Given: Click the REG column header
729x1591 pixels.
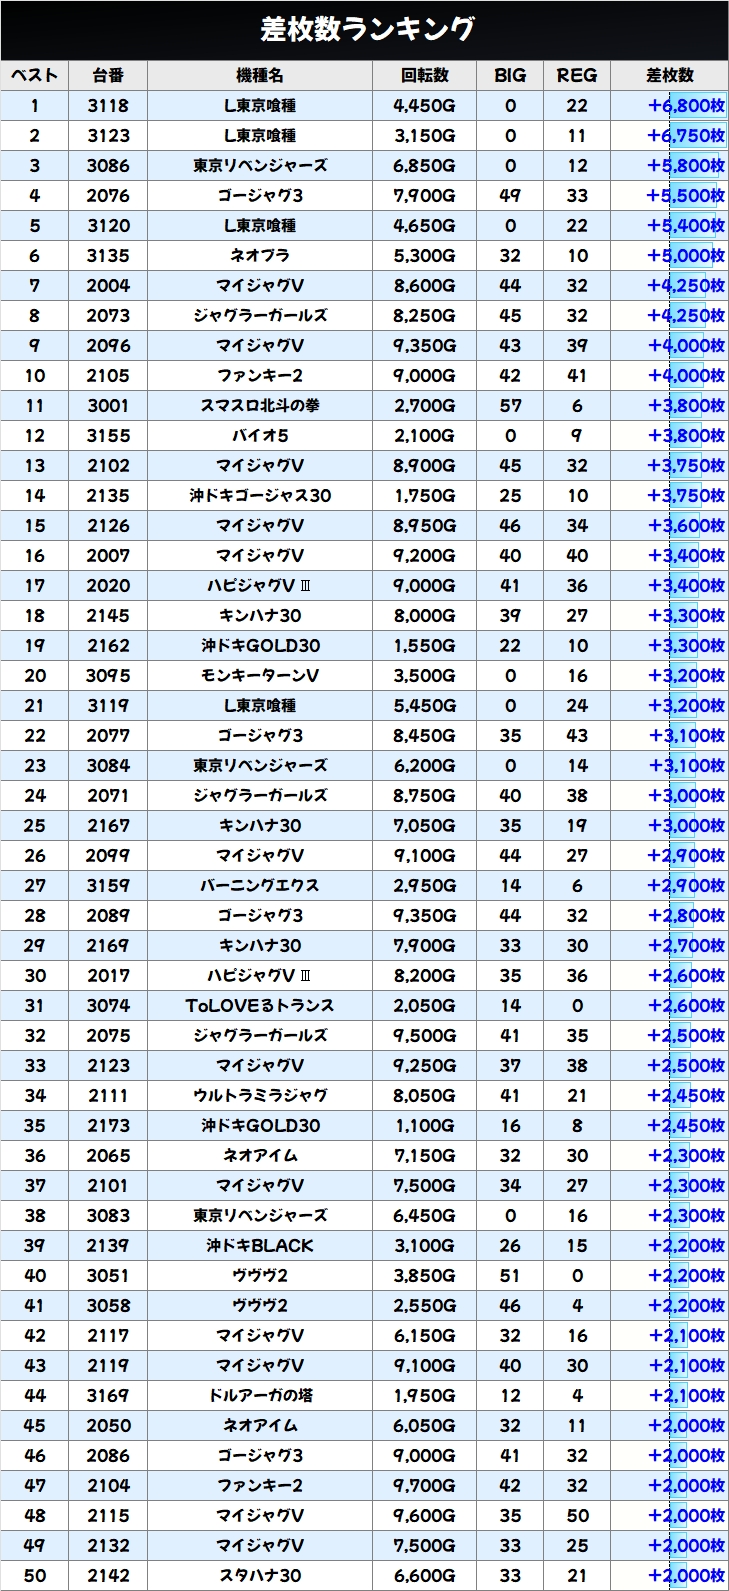Looking at the screenshot, I should tap(577, 75).
